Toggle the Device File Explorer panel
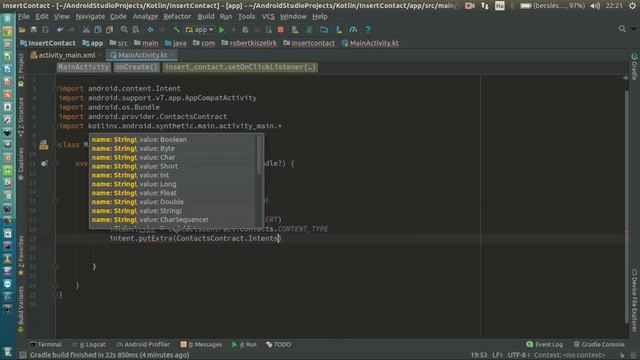Viewport: 640px width, 360px height. [x=634, y=300]
